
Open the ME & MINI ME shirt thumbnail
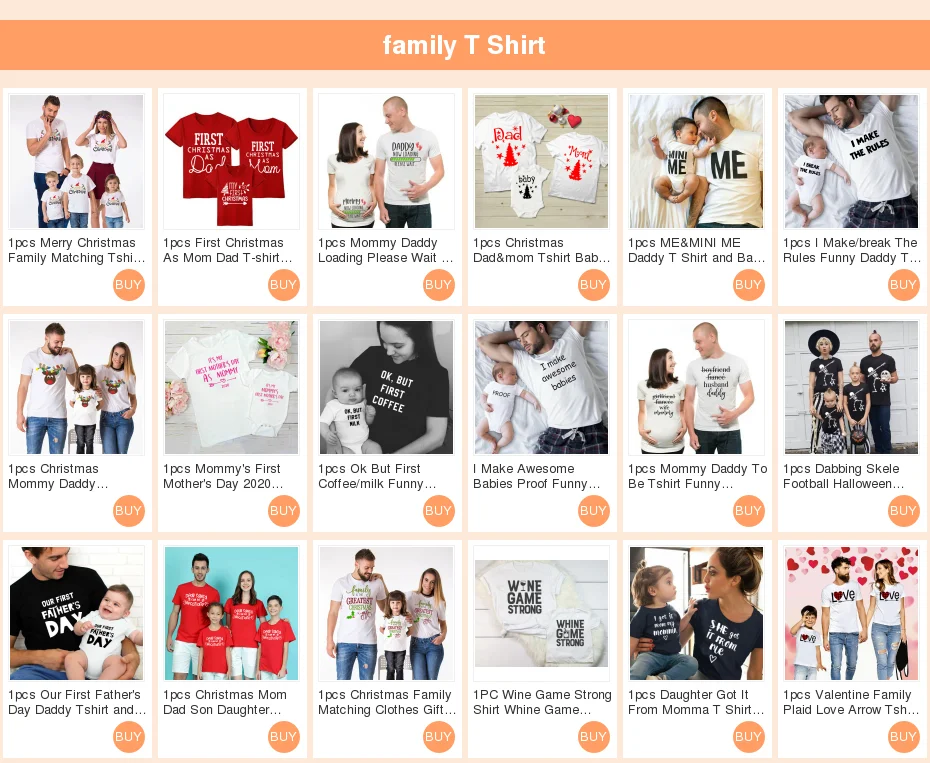click(x=696, y=161)
